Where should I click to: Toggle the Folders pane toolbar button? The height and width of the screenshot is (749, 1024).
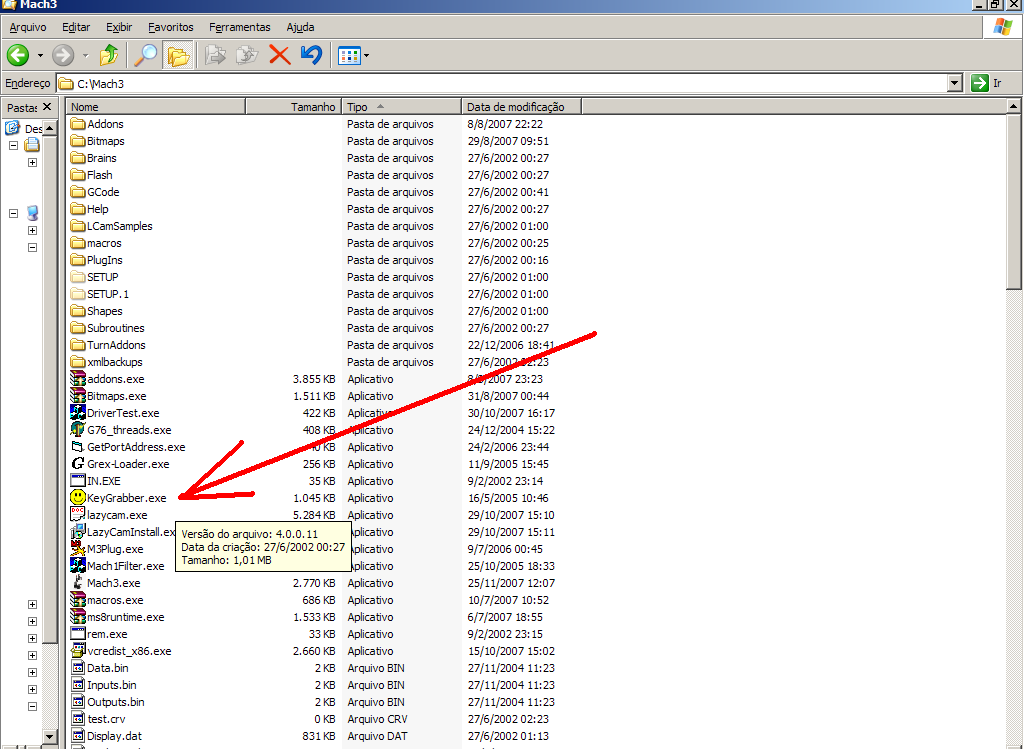pyautogui.click(x=178, y=56)
